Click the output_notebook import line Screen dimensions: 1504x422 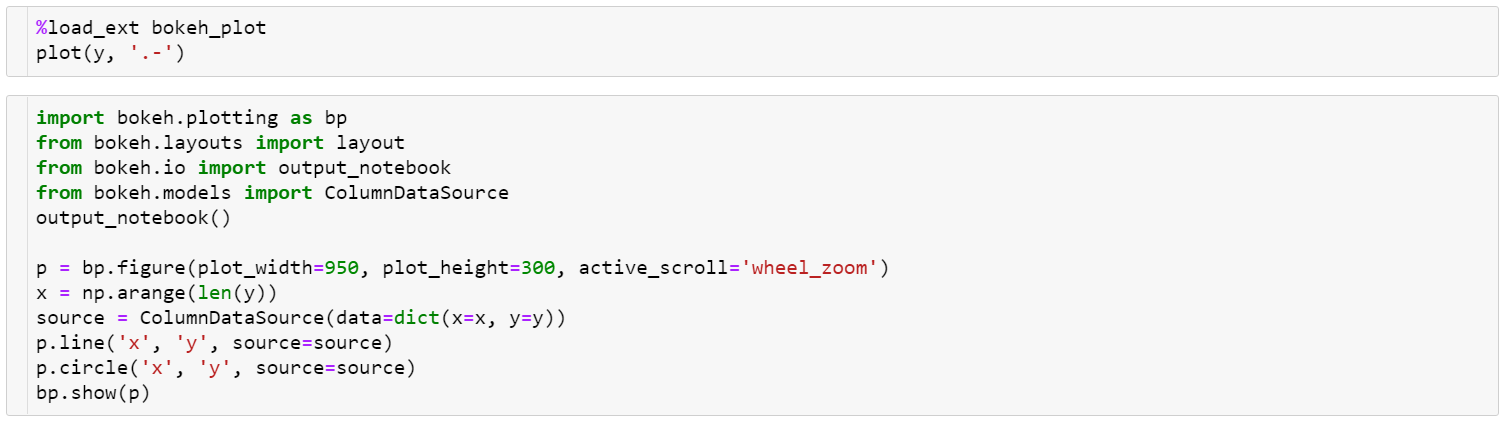(x=243, y=168)
